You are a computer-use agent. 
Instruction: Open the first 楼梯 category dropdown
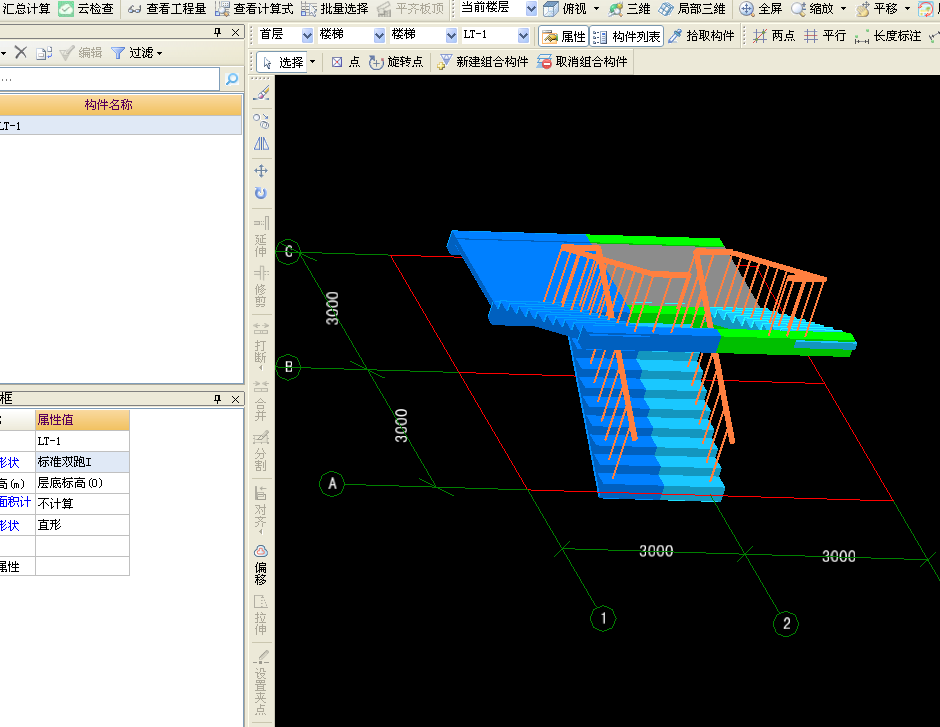tap(379, 35)
